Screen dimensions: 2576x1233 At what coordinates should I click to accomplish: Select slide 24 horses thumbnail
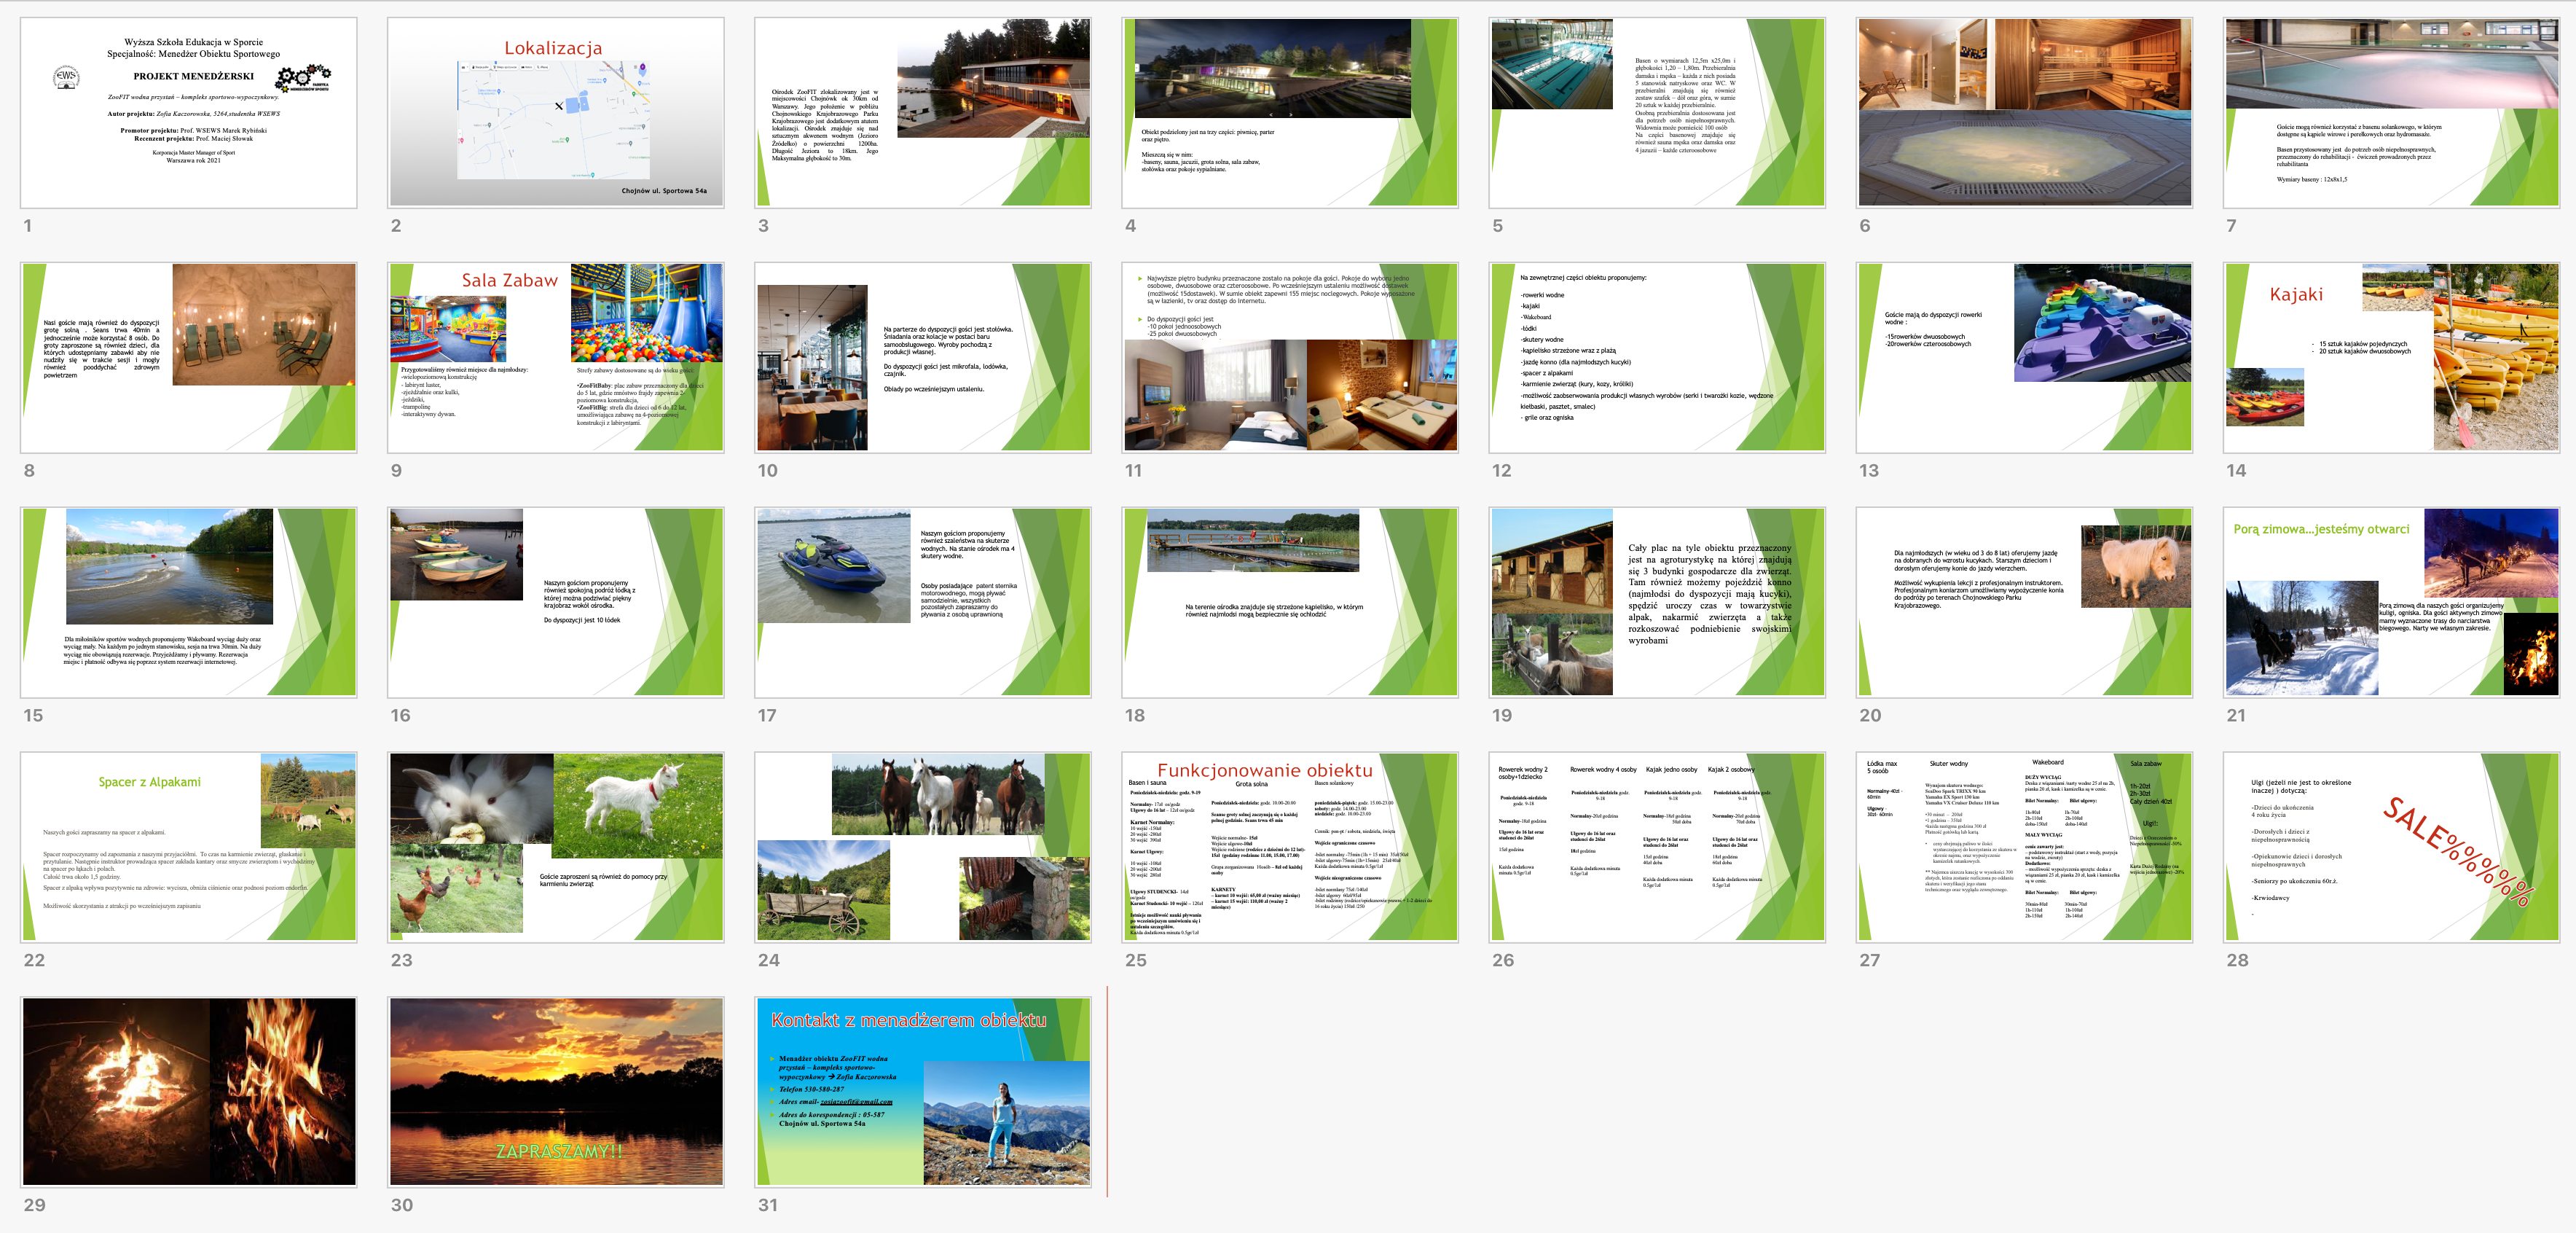[922, 847]
